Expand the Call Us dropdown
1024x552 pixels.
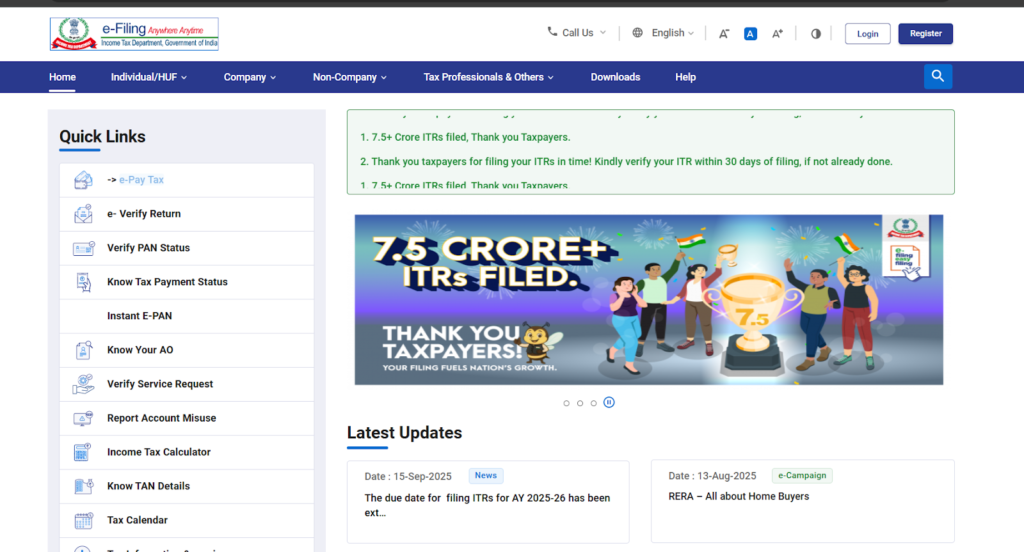[577, 33]
